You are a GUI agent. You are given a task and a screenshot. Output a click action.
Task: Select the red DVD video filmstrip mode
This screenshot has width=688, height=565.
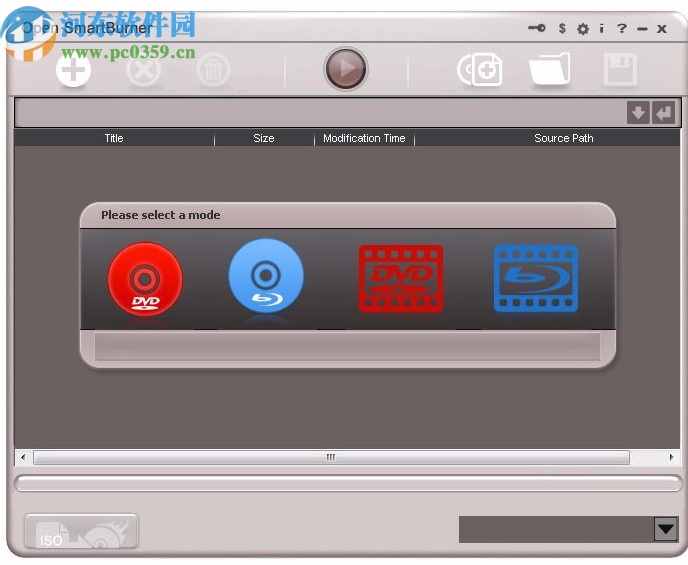coord(401,279)
